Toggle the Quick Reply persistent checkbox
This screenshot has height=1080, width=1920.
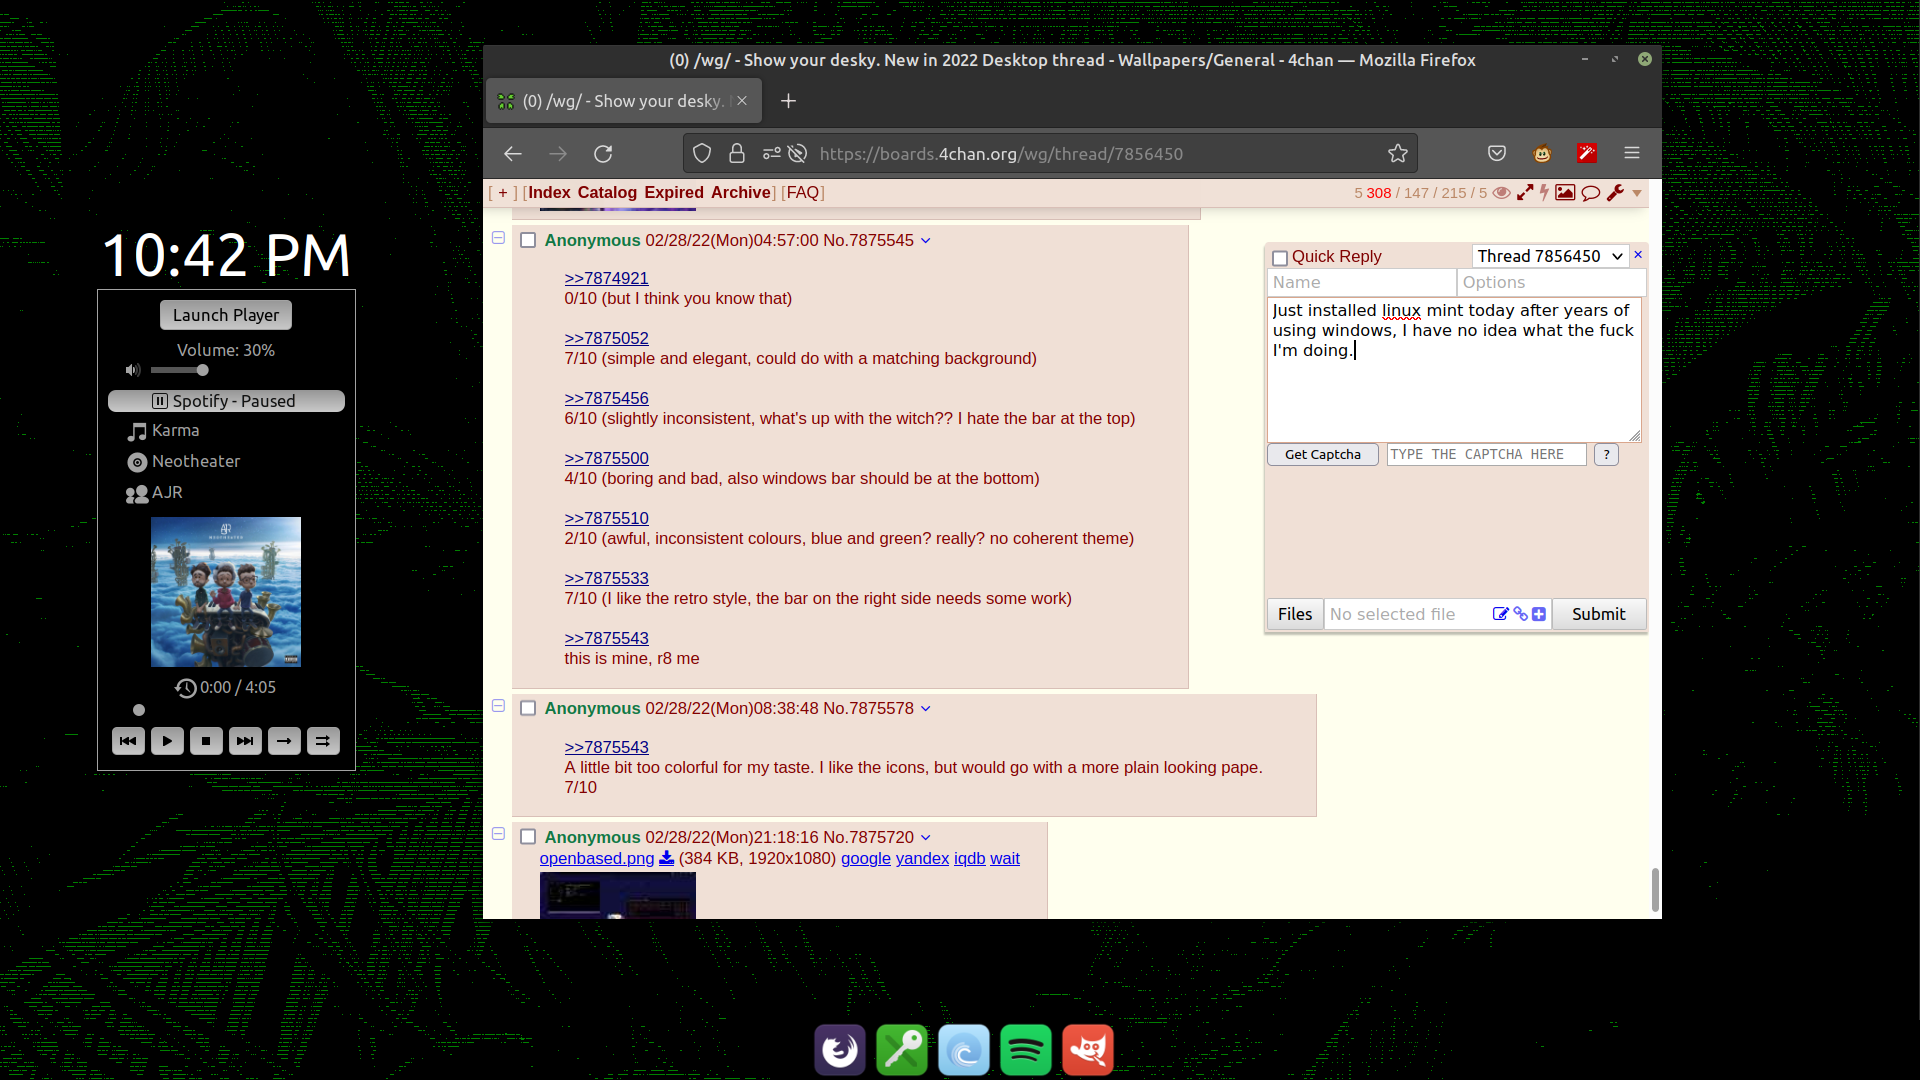point(1279,258)
